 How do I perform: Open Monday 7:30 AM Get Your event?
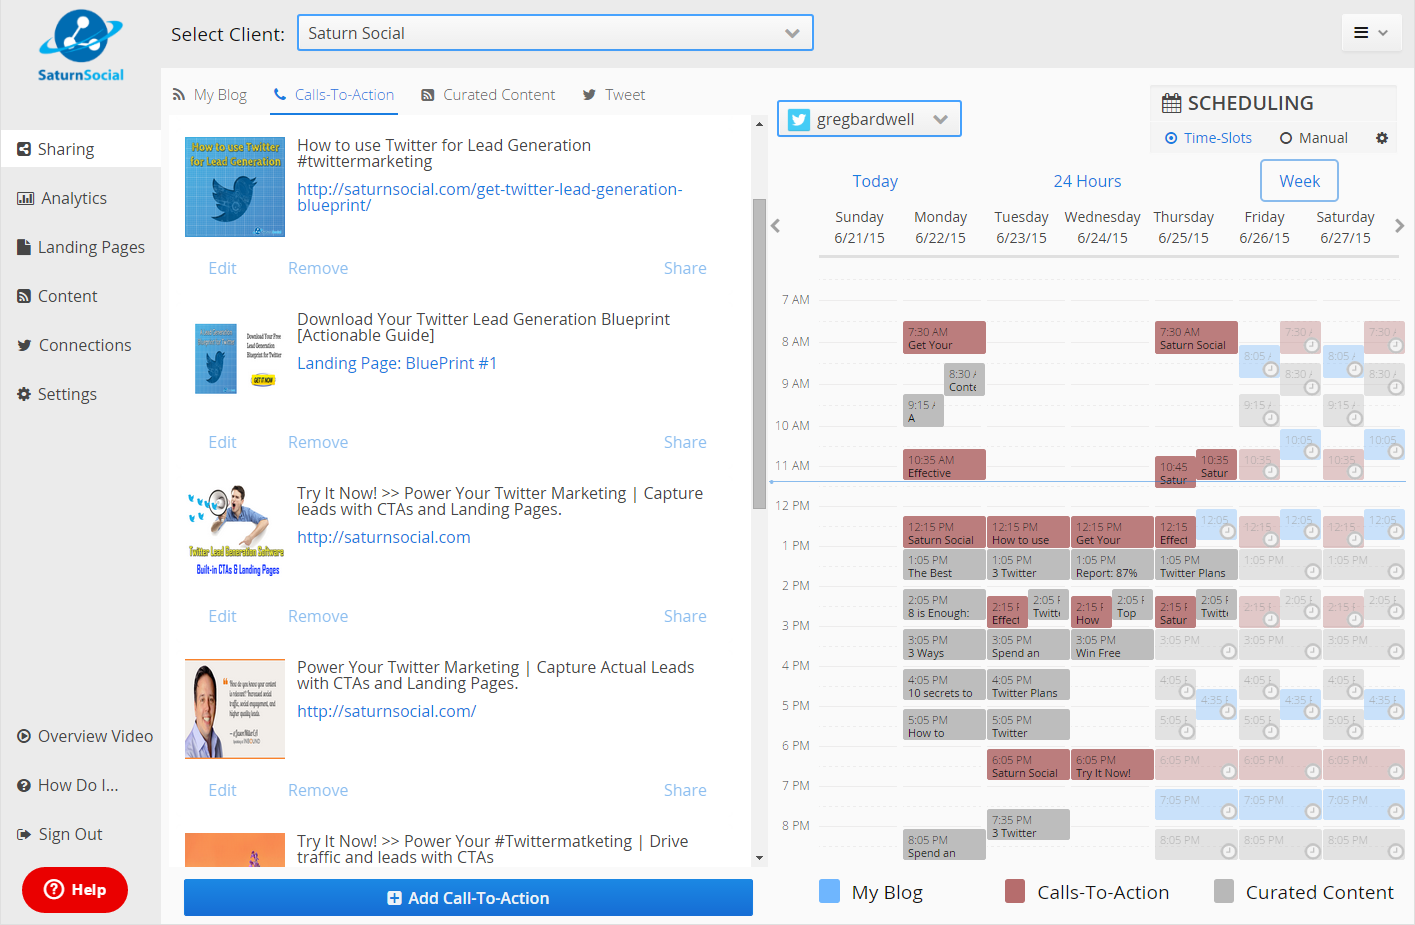pyautogui.click(x=944, y=338)
